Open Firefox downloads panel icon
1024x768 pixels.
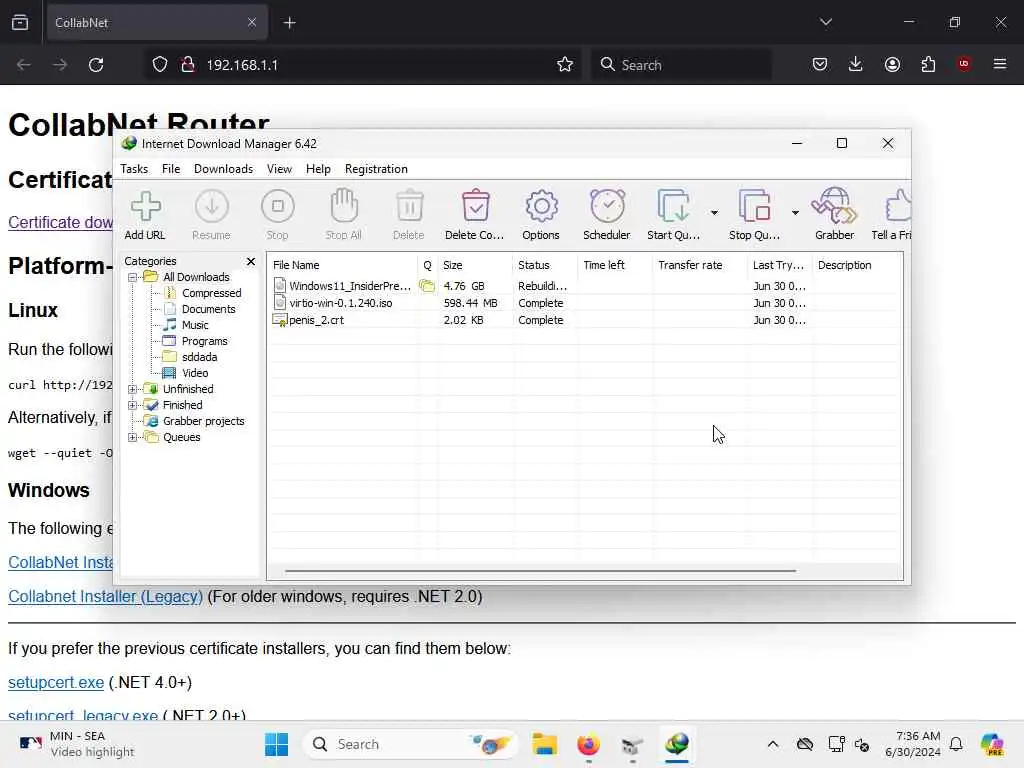[856, 64]
